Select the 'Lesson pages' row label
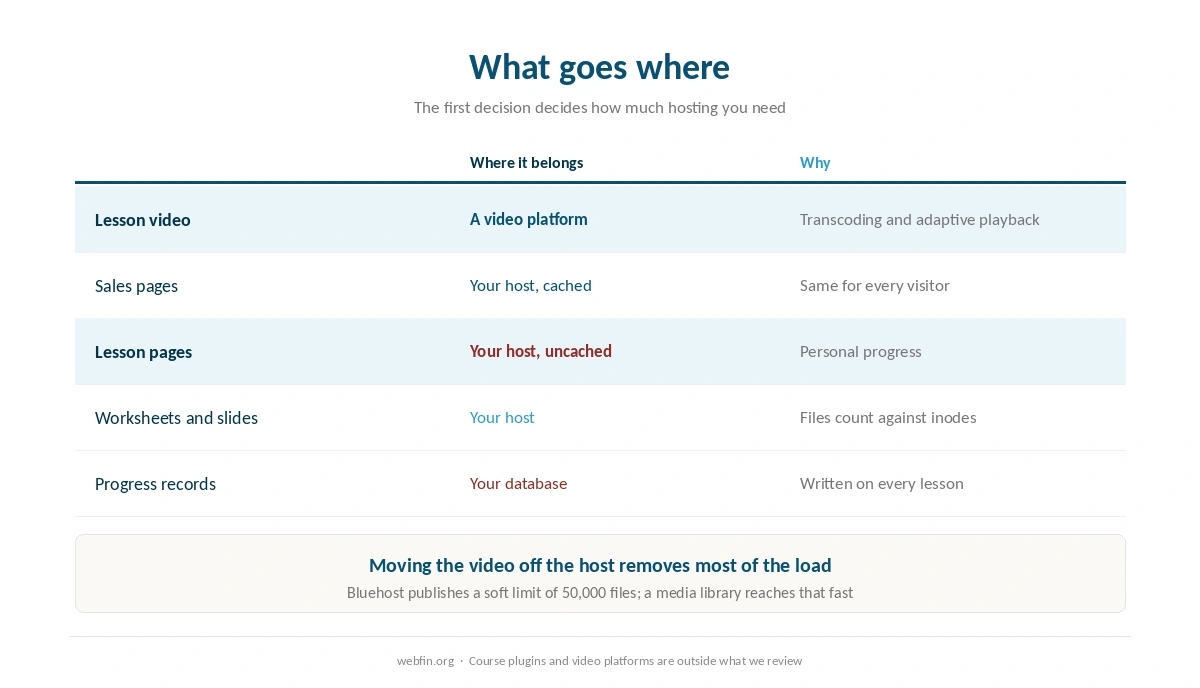1200x688 pixels. point(143,352)
